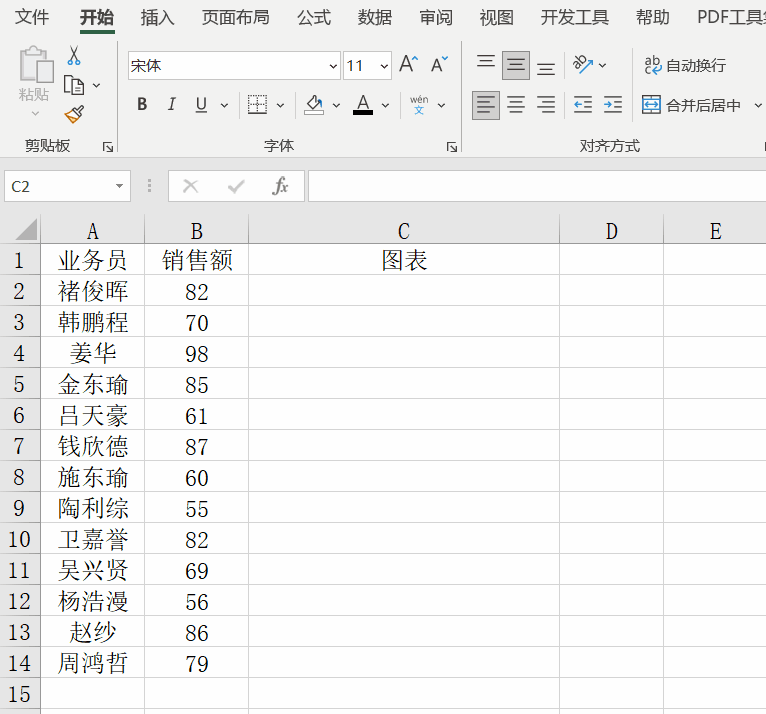Image resolution: width=766 pixels, height=714 pixels.
Task: Open the font size dropdown
Action: pyautogui.click(x=384, y=65)
